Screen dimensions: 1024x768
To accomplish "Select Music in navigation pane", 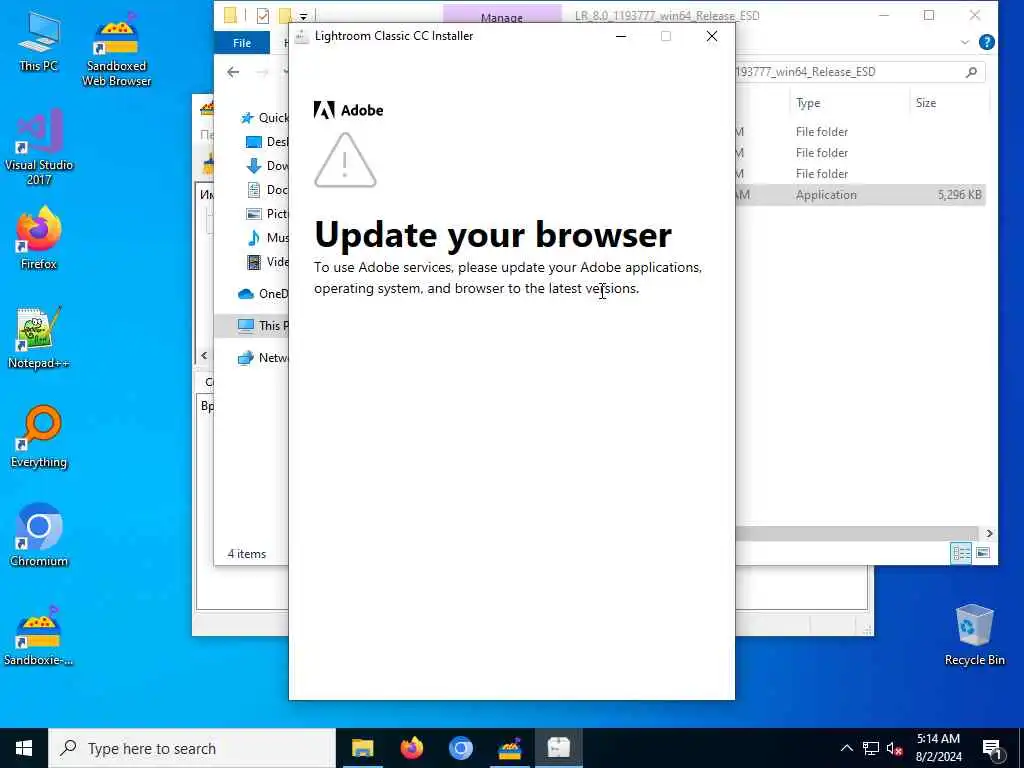I will [x=266, y=238].
